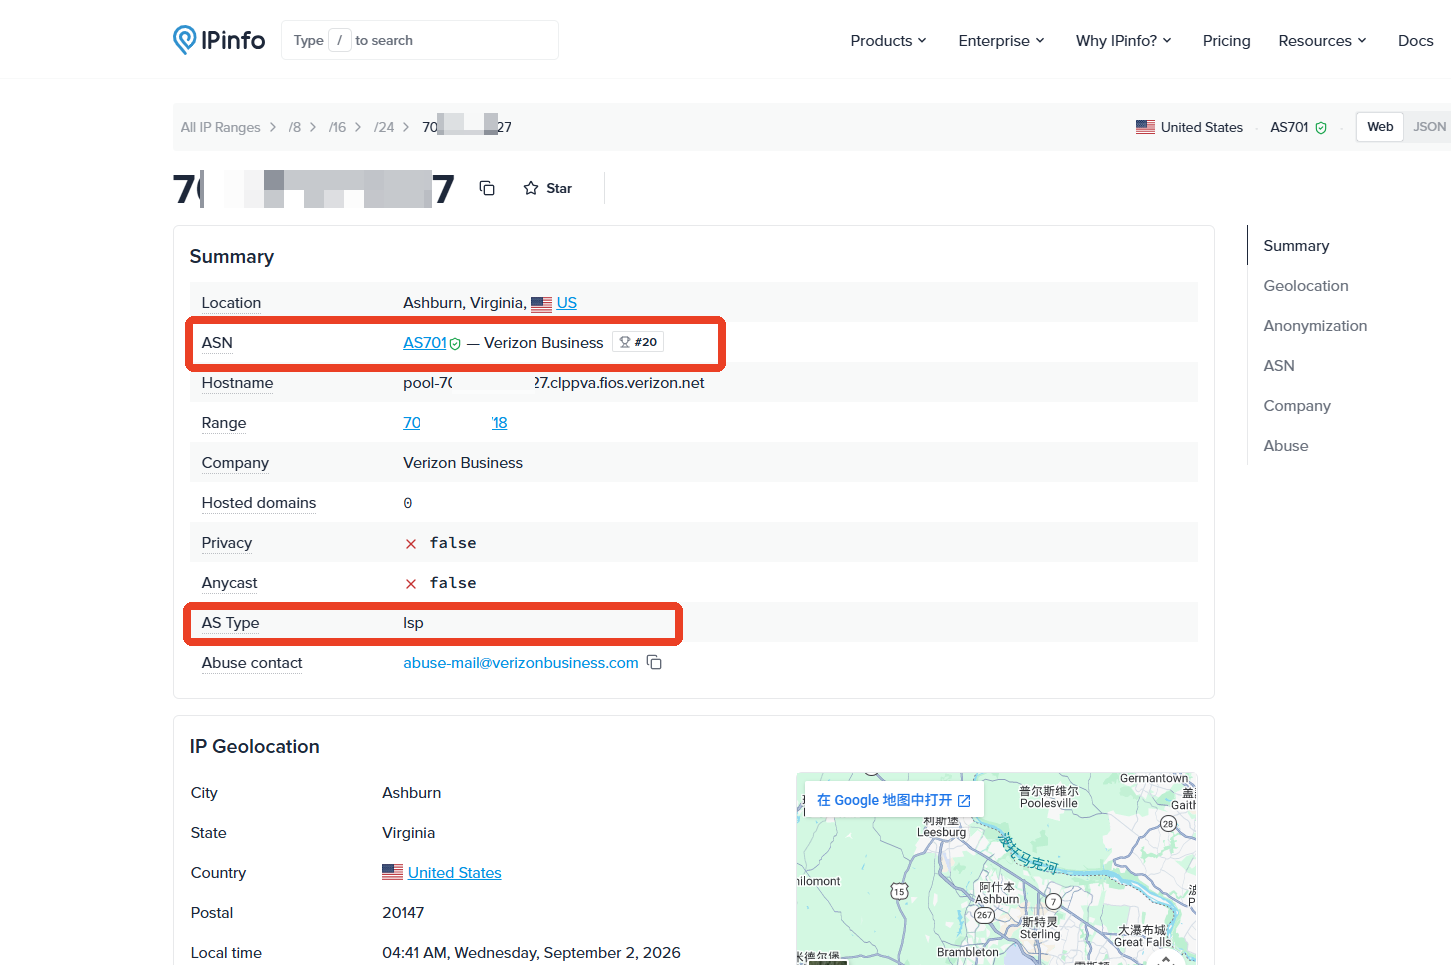Click the IPinfo logo
Image resolution: width=1451 pixels, height=965 pixels.
click(x=219, y=40)
